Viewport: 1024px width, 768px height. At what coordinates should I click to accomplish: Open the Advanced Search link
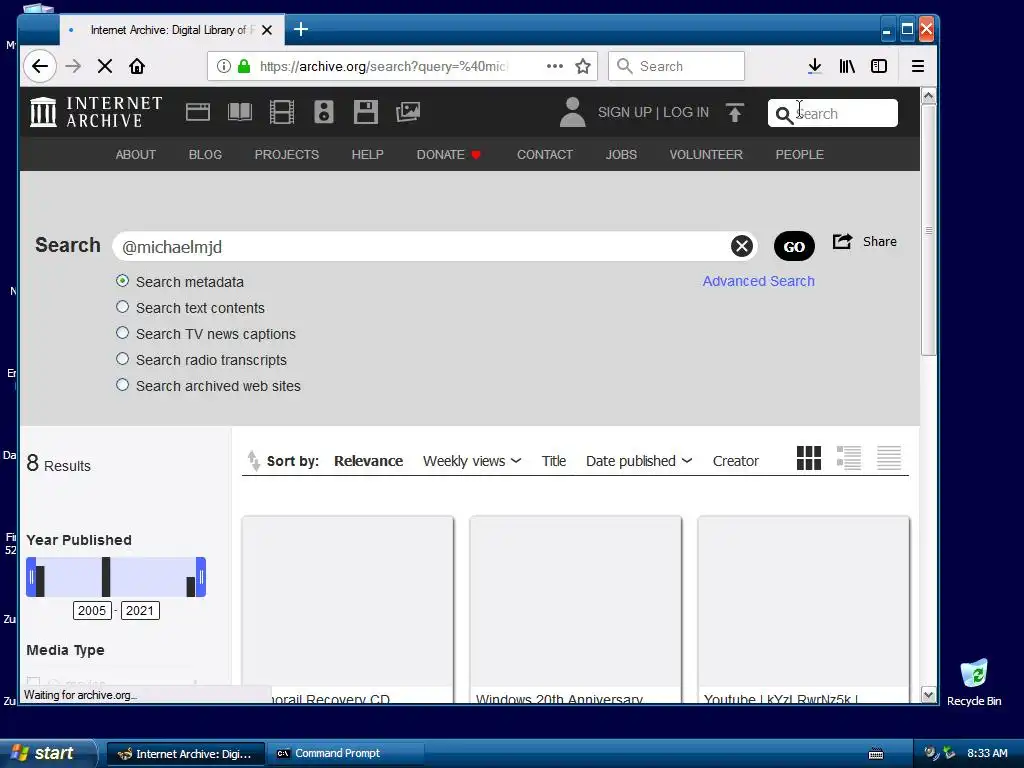tap(758, 281)
